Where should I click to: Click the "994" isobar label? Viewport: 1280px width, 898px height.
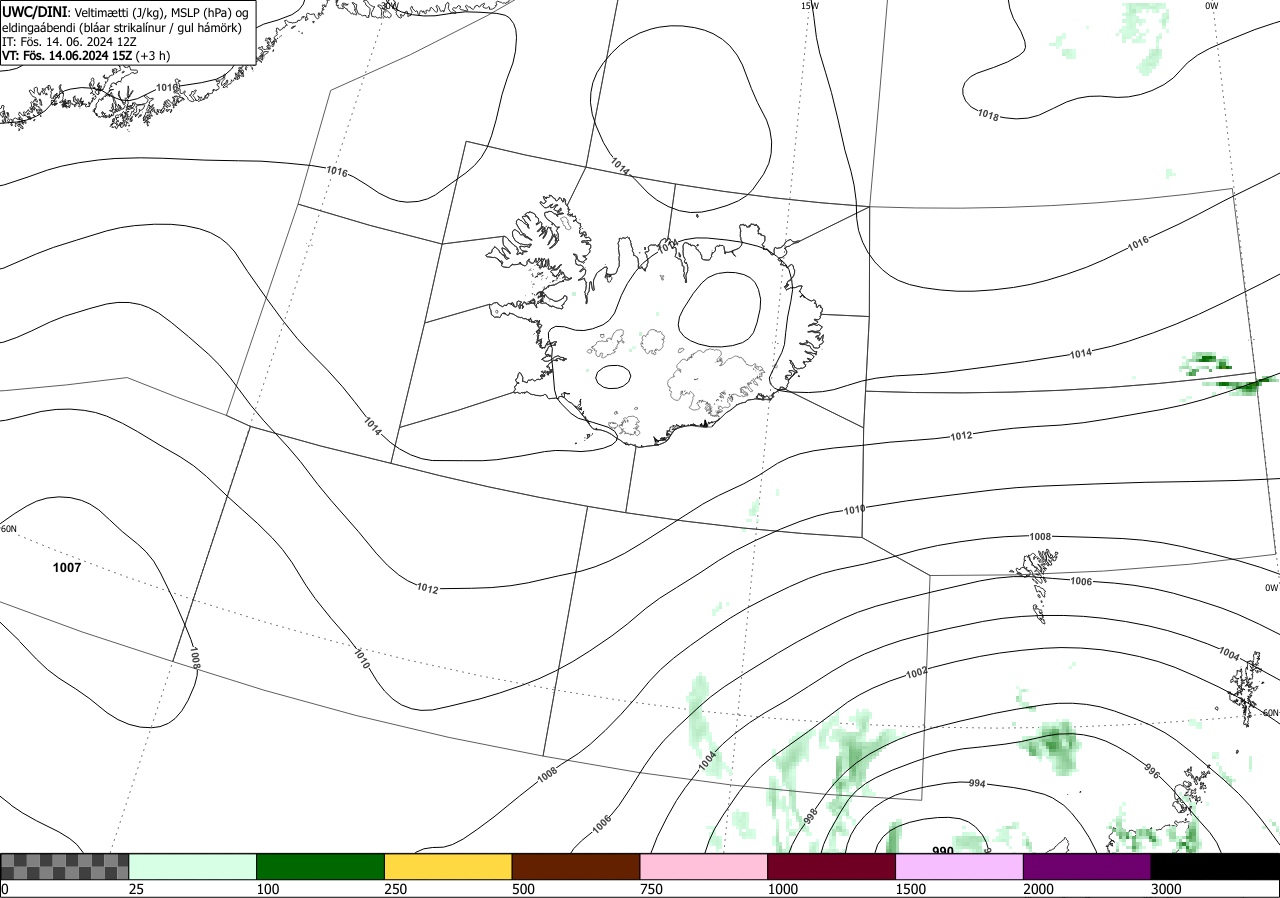click(977, 783)
